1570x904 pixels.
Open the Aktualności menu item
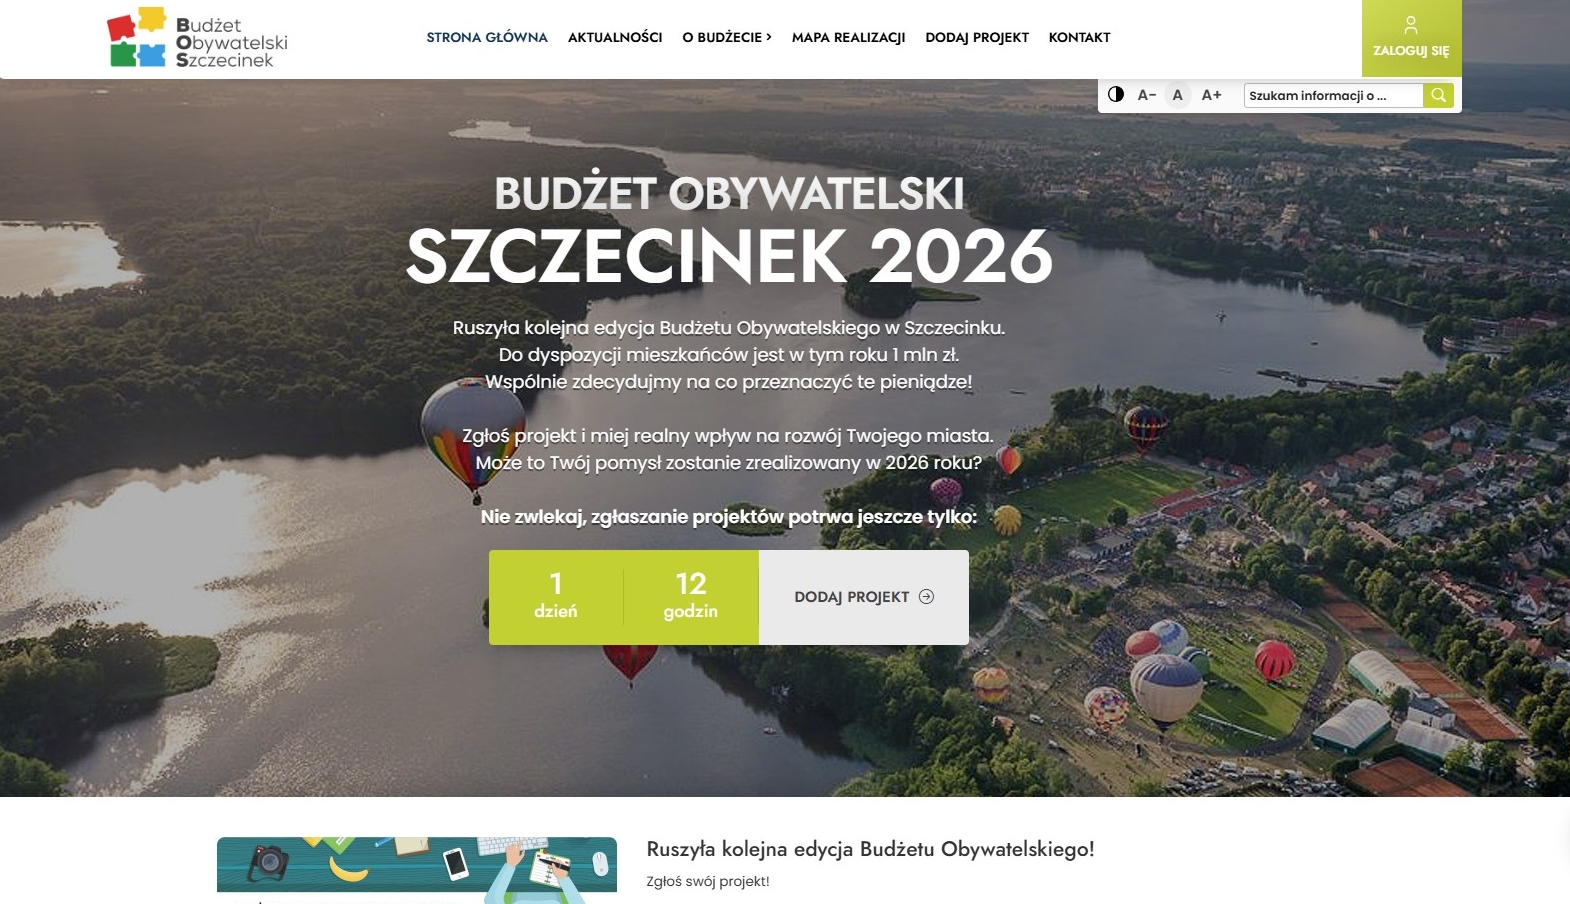[x=615, y=37]
